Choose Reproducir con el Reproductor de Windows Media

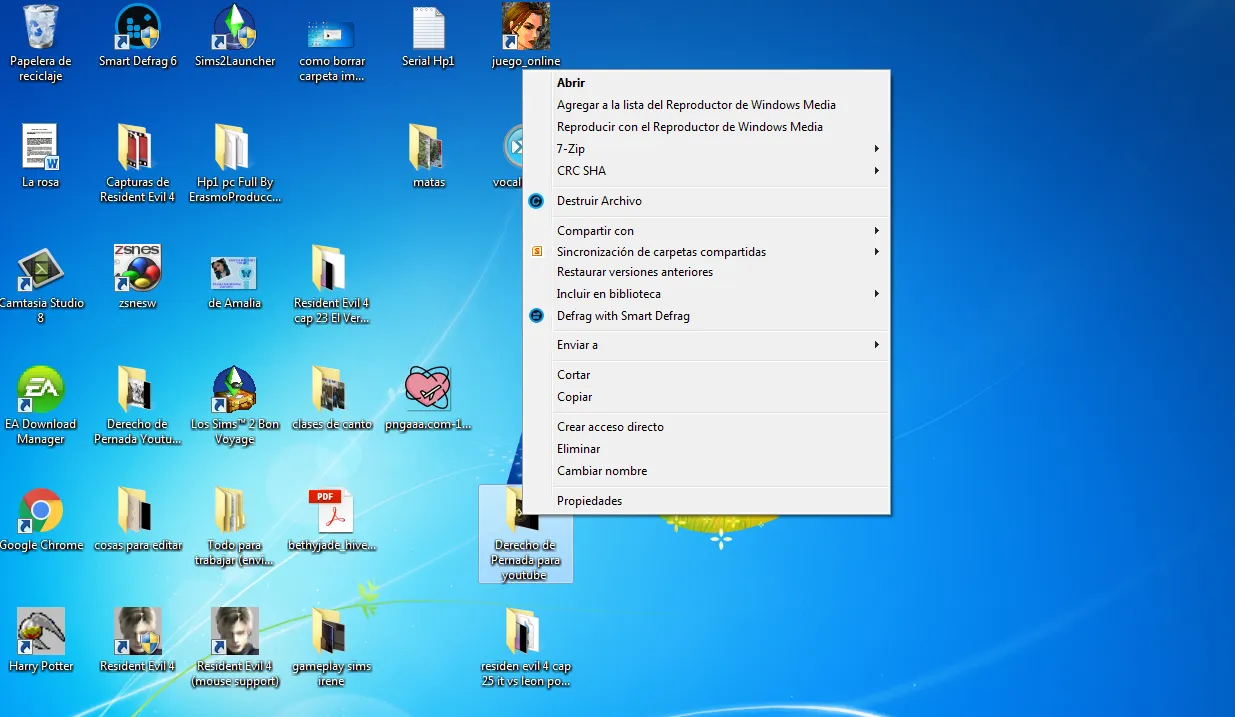[707, 127]
